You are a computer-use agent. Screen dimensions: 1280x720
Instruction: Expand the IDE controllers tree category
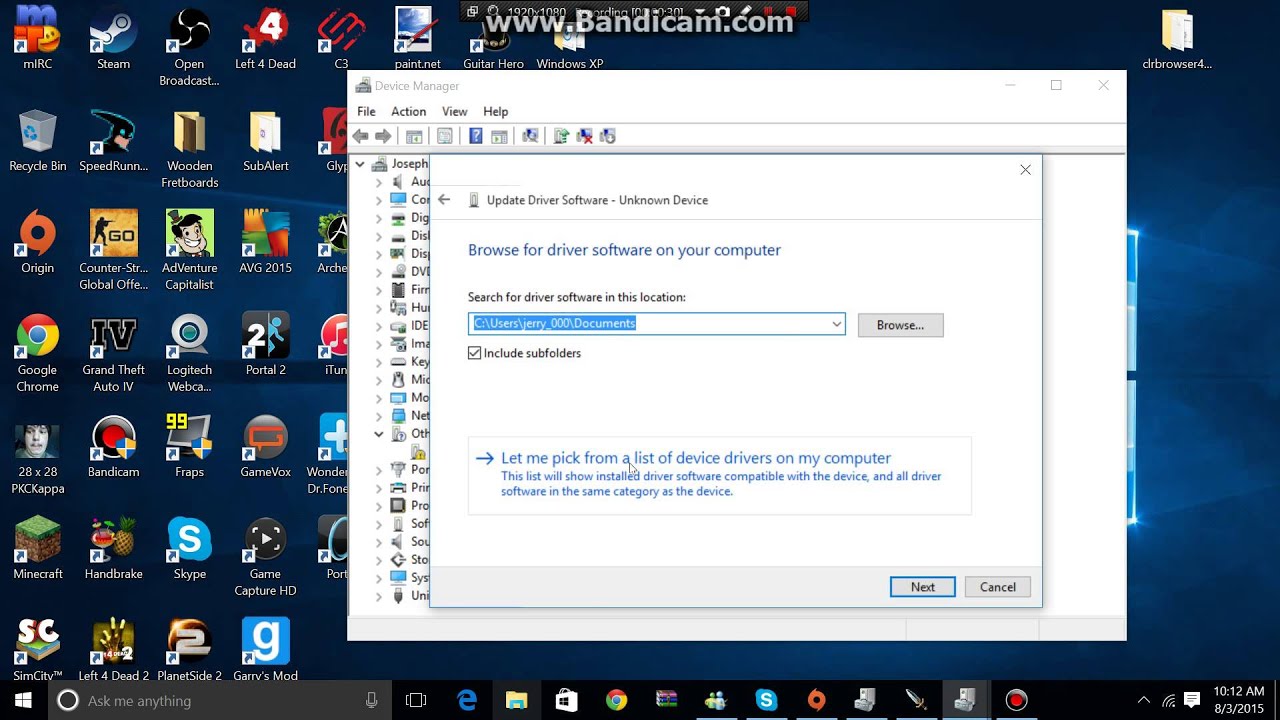378,326
